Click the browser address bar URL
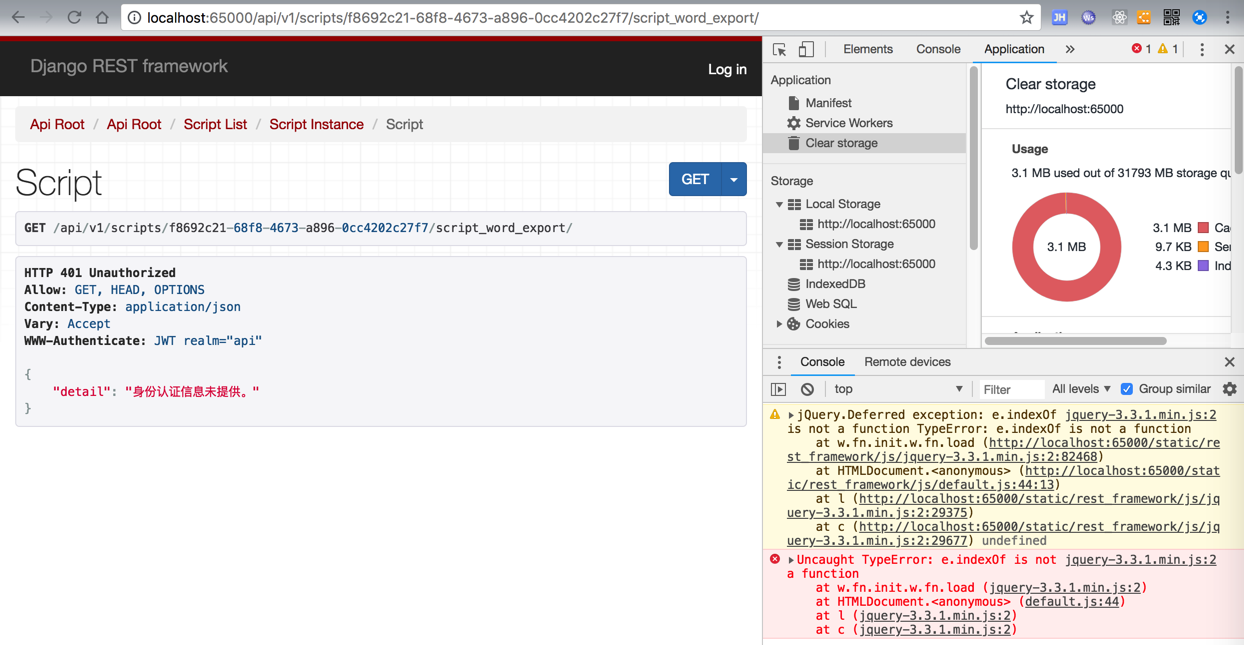 (453, 17)
